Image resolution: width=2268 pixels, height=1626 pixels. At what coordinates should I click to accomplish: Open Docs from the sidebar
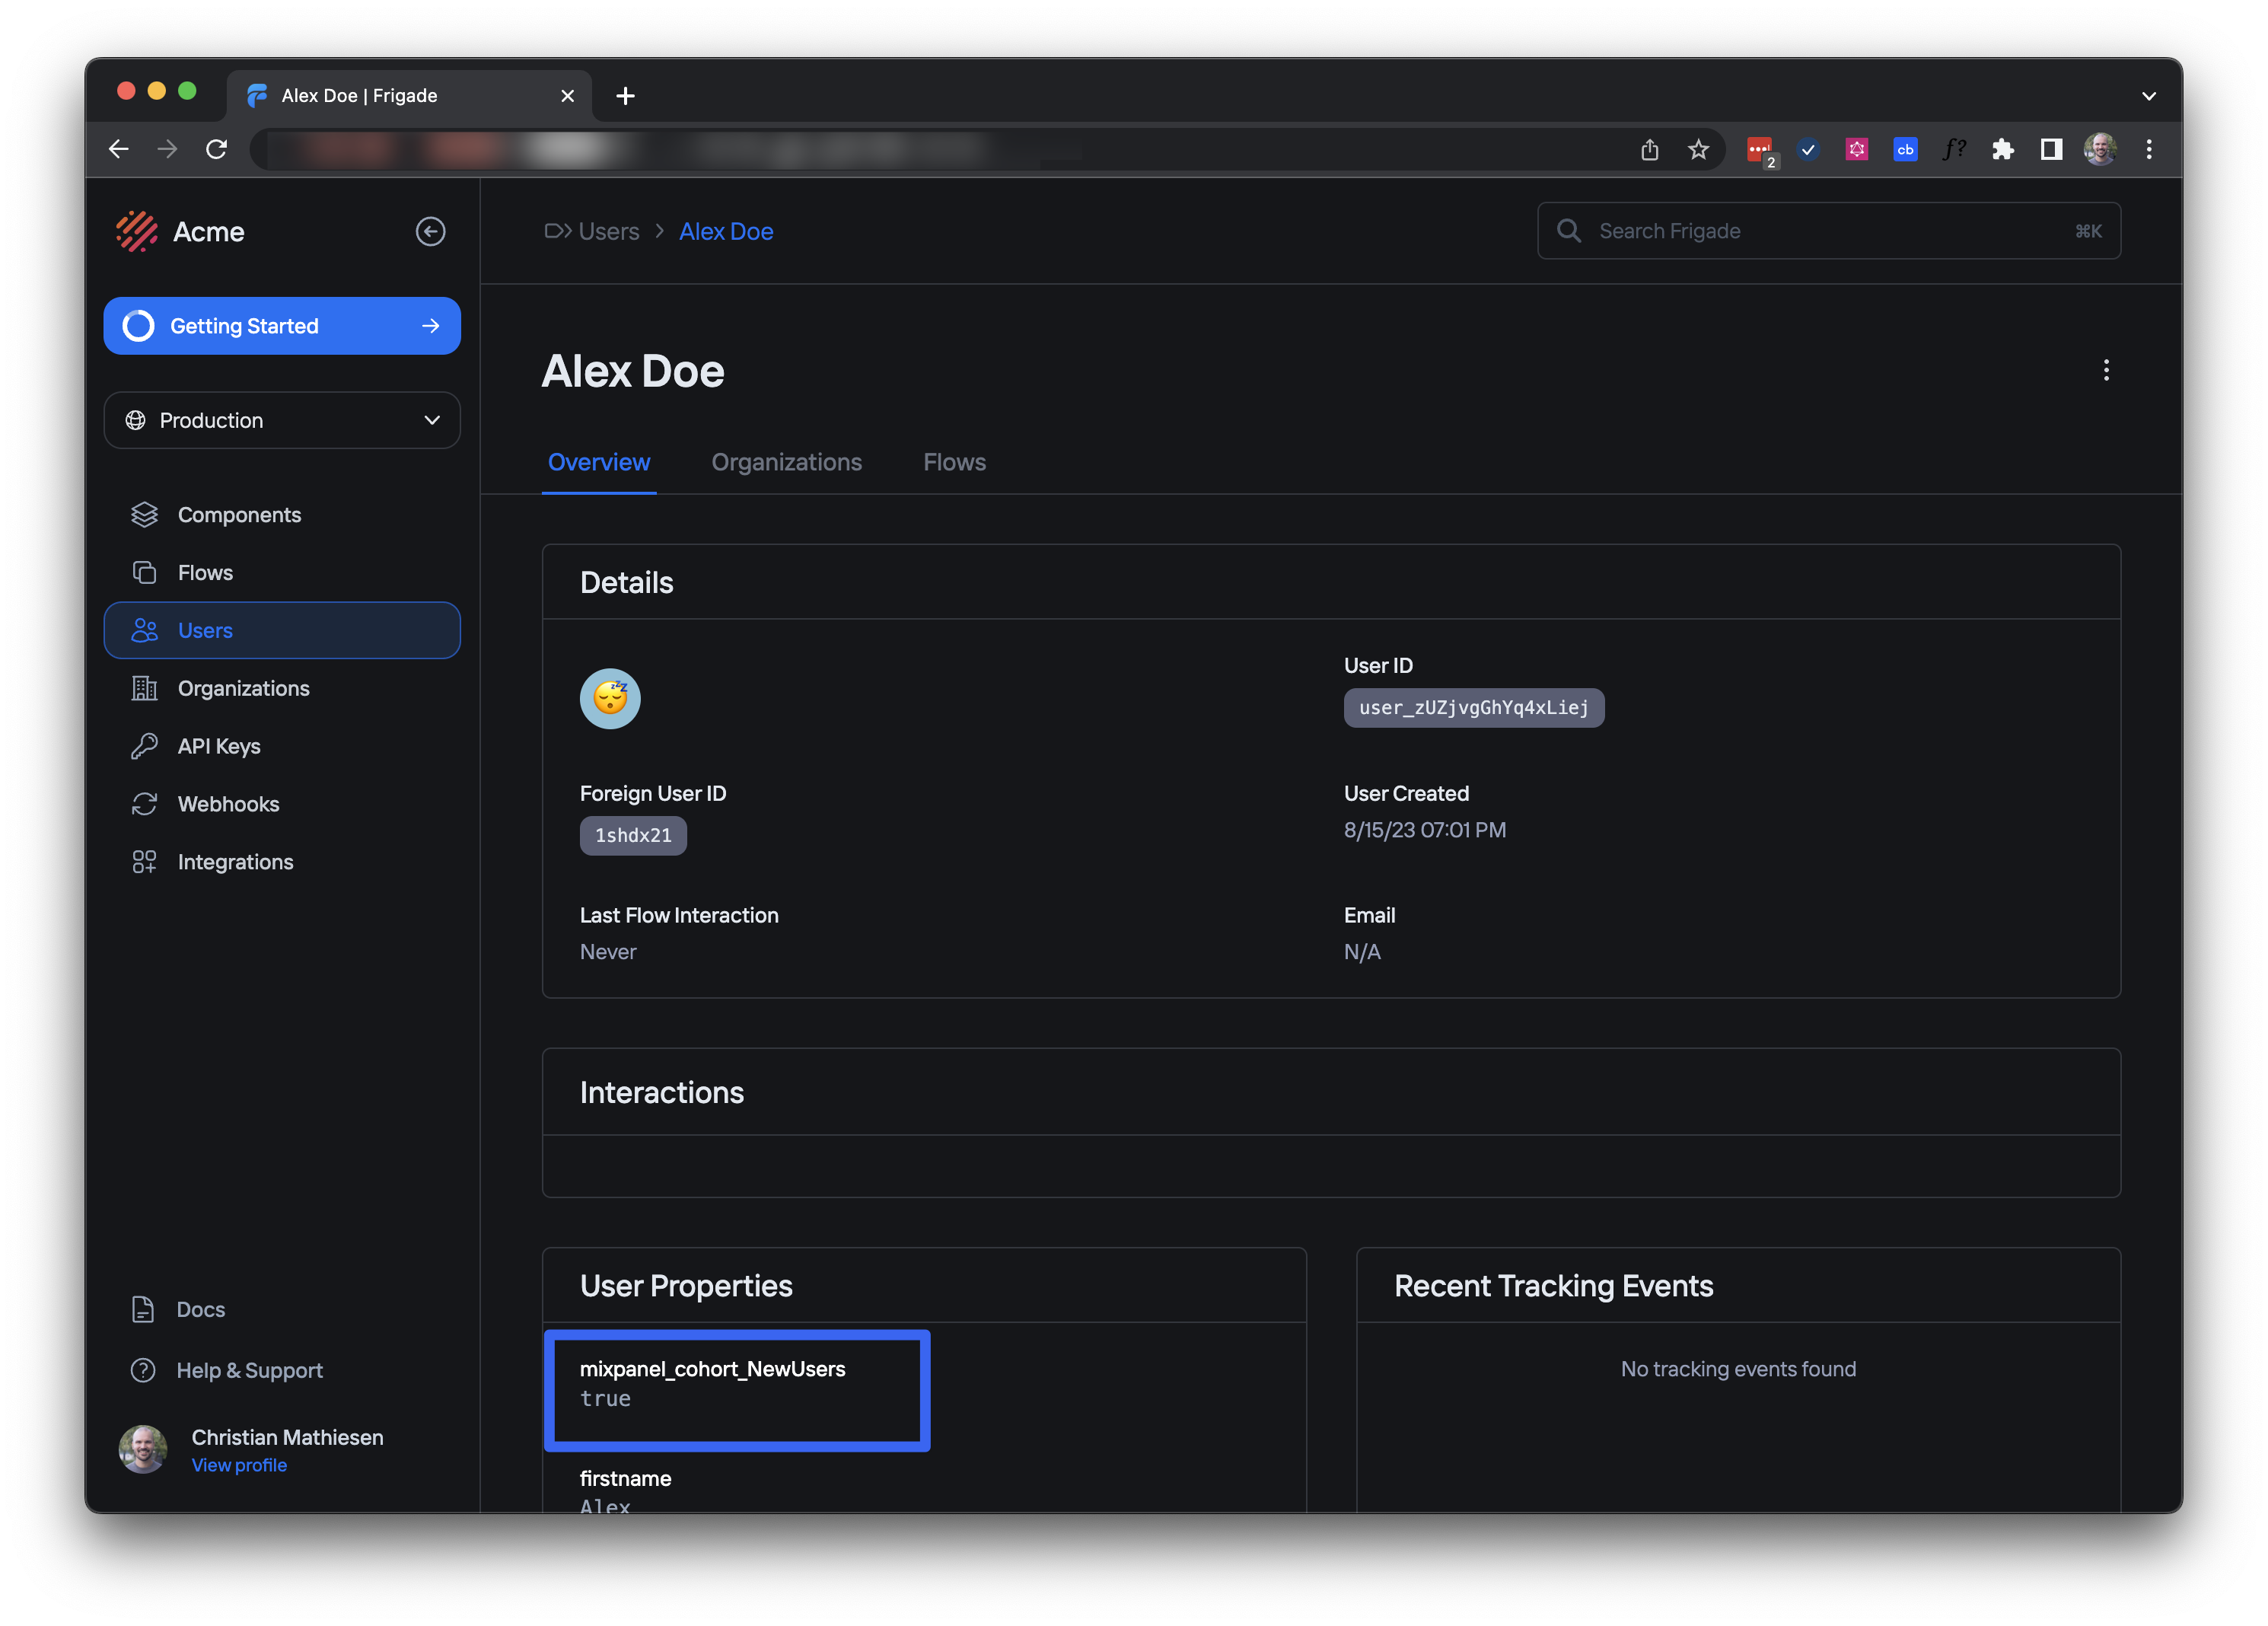(200, 1309)
